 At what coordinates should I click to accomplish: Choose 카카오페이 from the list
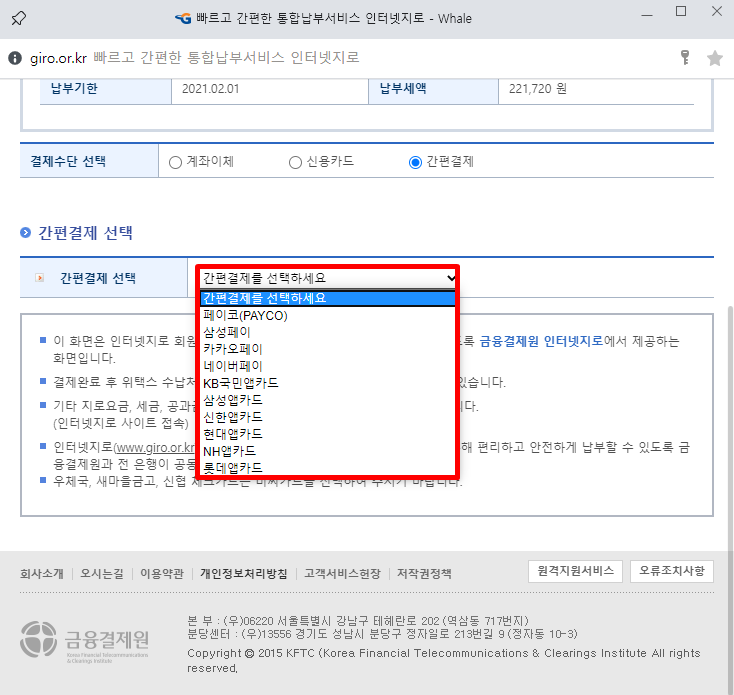(x=328, y=349)
